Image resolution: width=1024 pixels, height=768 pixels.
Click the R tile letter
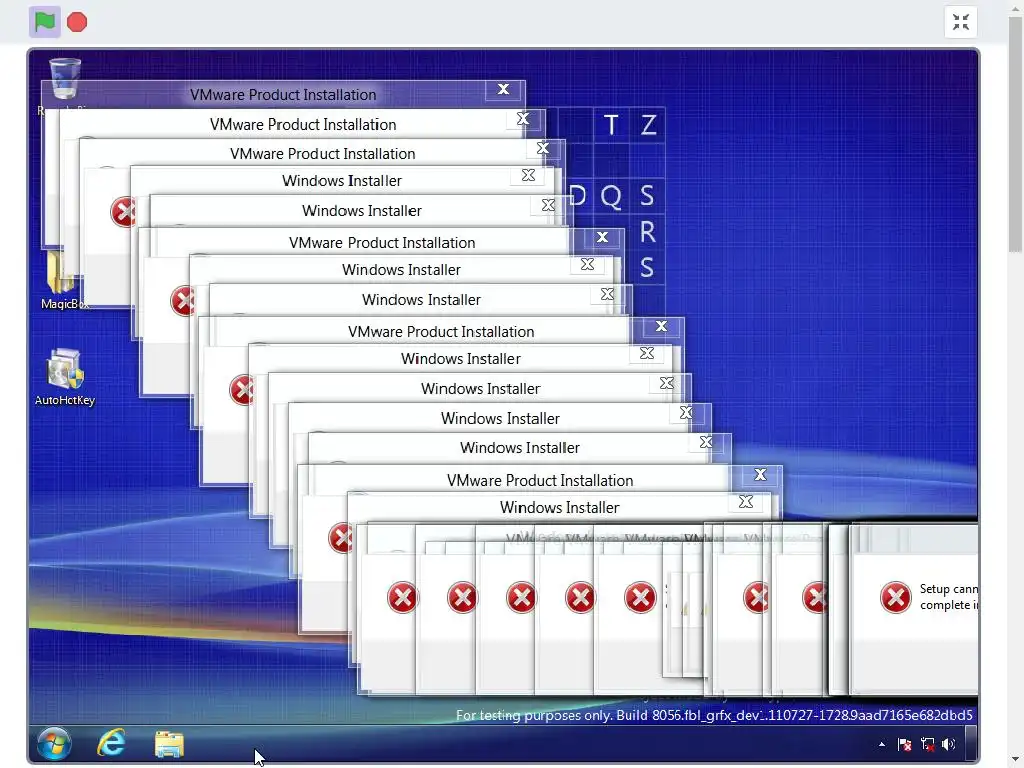tap(647, 232)
